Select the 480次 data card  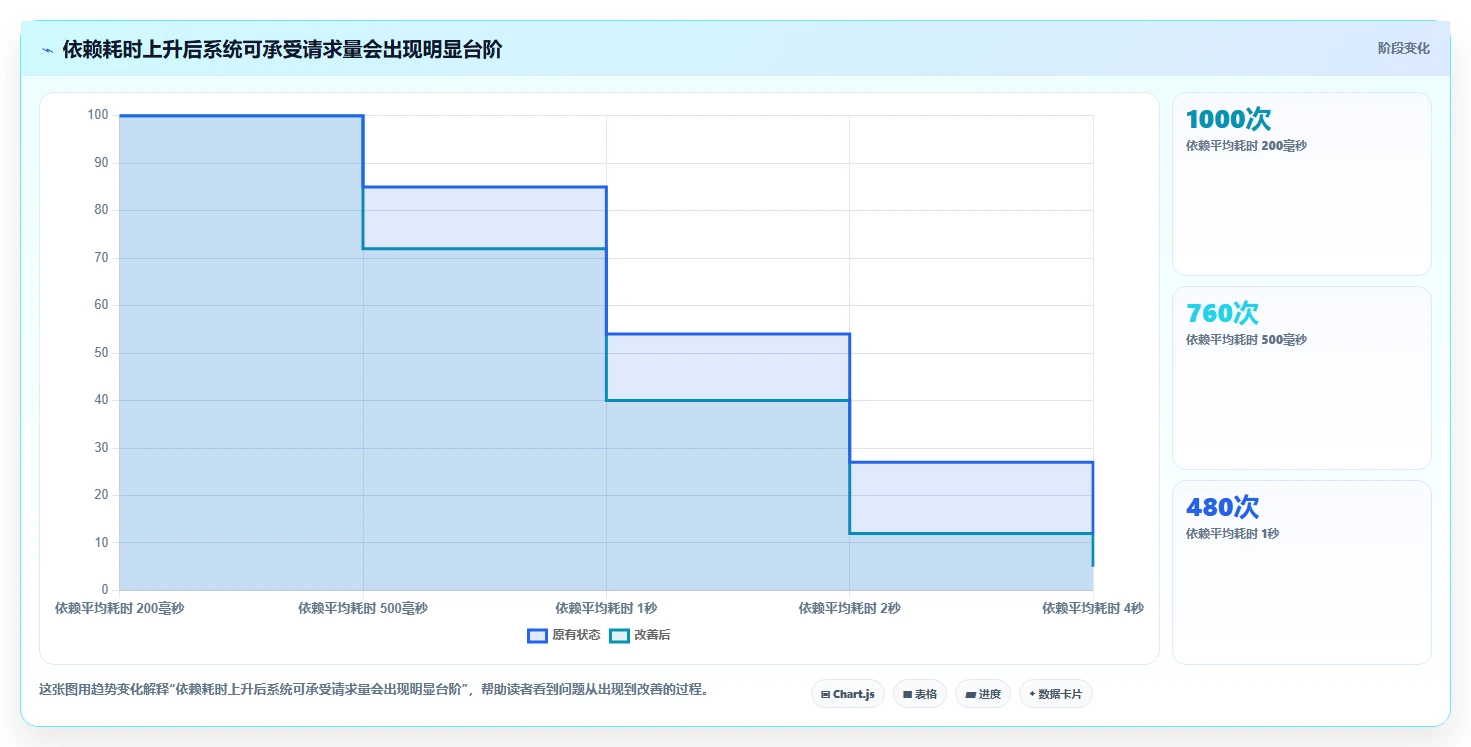1301,572
